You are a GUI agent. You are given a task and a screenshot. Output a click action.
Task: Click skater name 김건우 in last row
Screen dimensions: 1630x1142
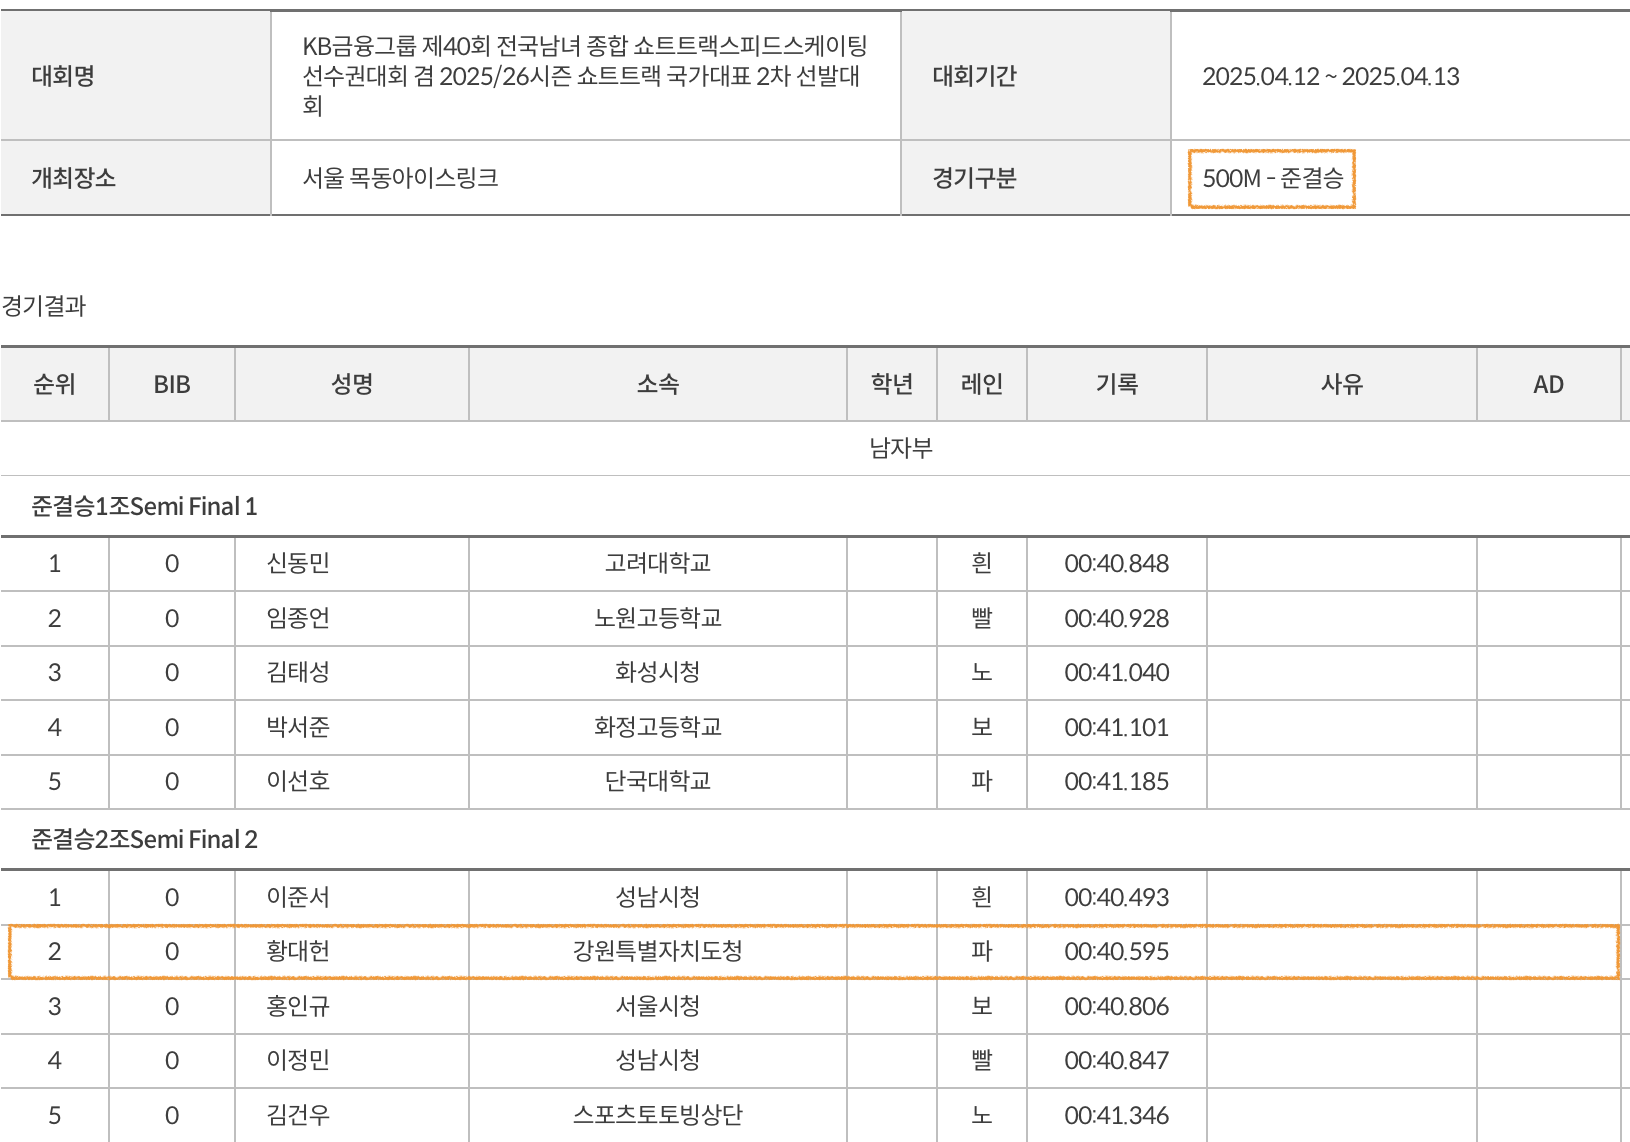point(298,1115)
